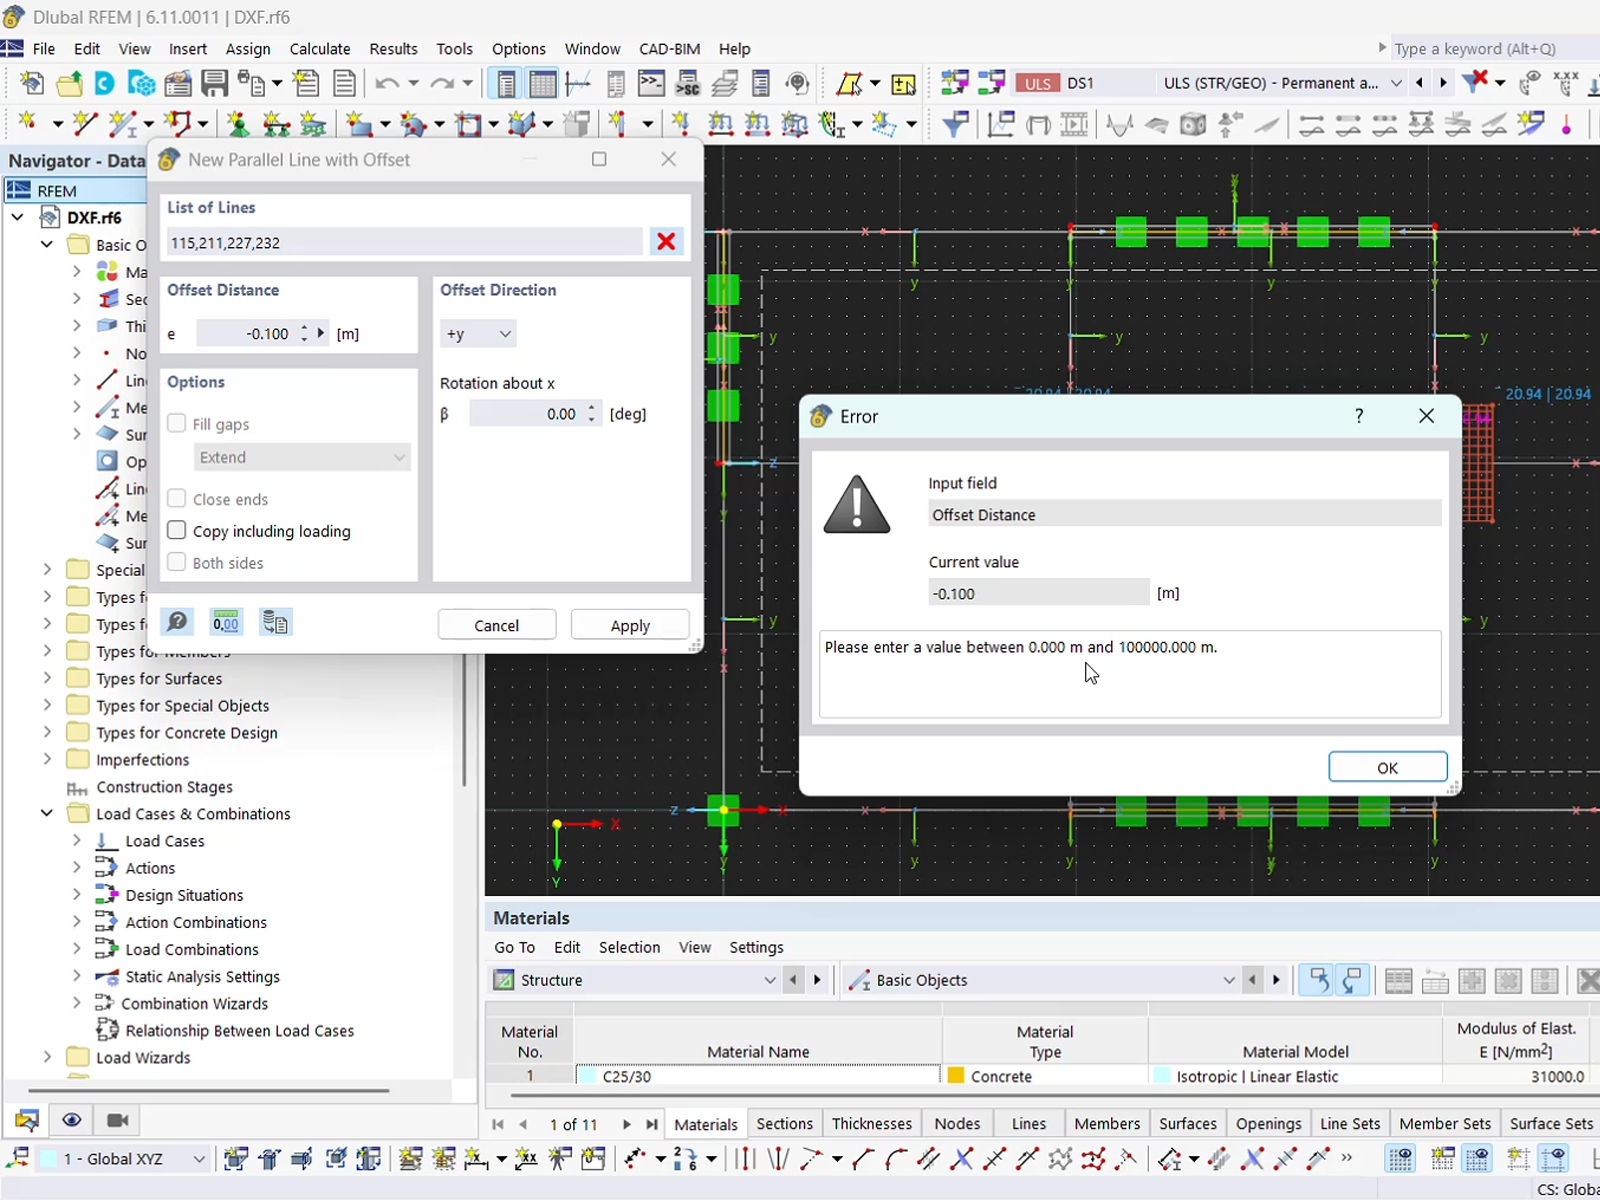Apply the parallel line settings
The width and height of the screenshot is (1600, 1200).
pos(630,624)
